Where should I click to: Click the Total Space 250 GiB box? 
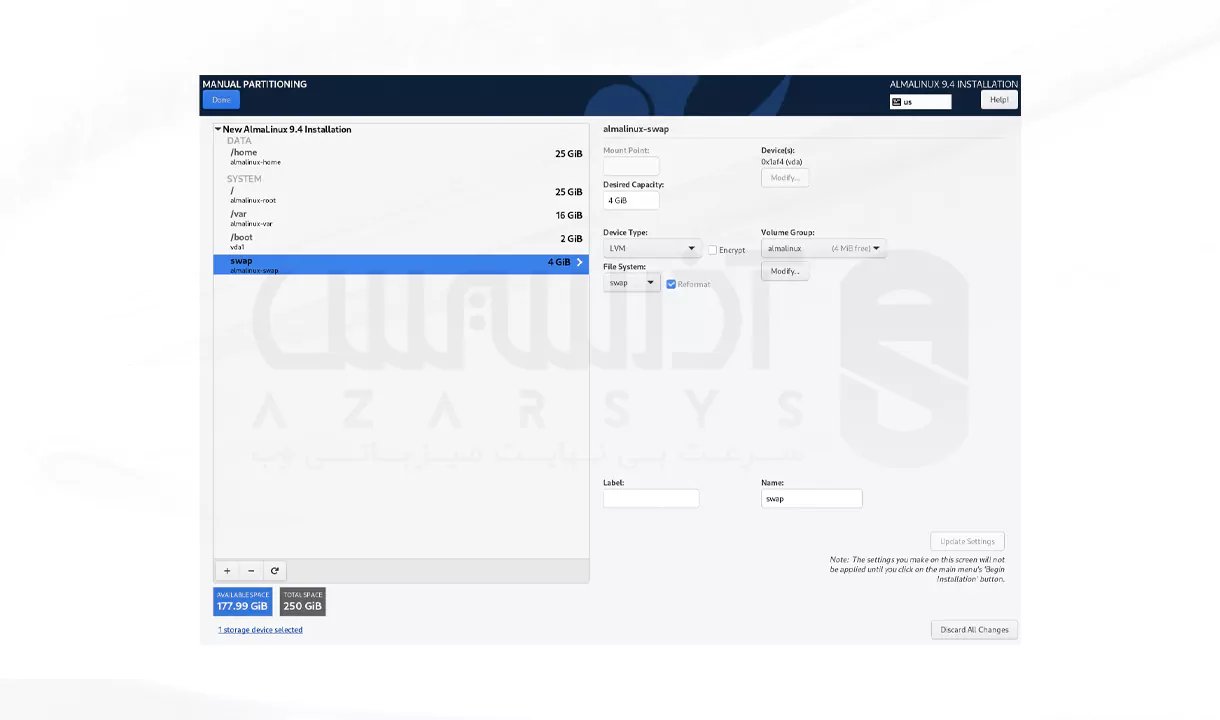coord(302,601)
